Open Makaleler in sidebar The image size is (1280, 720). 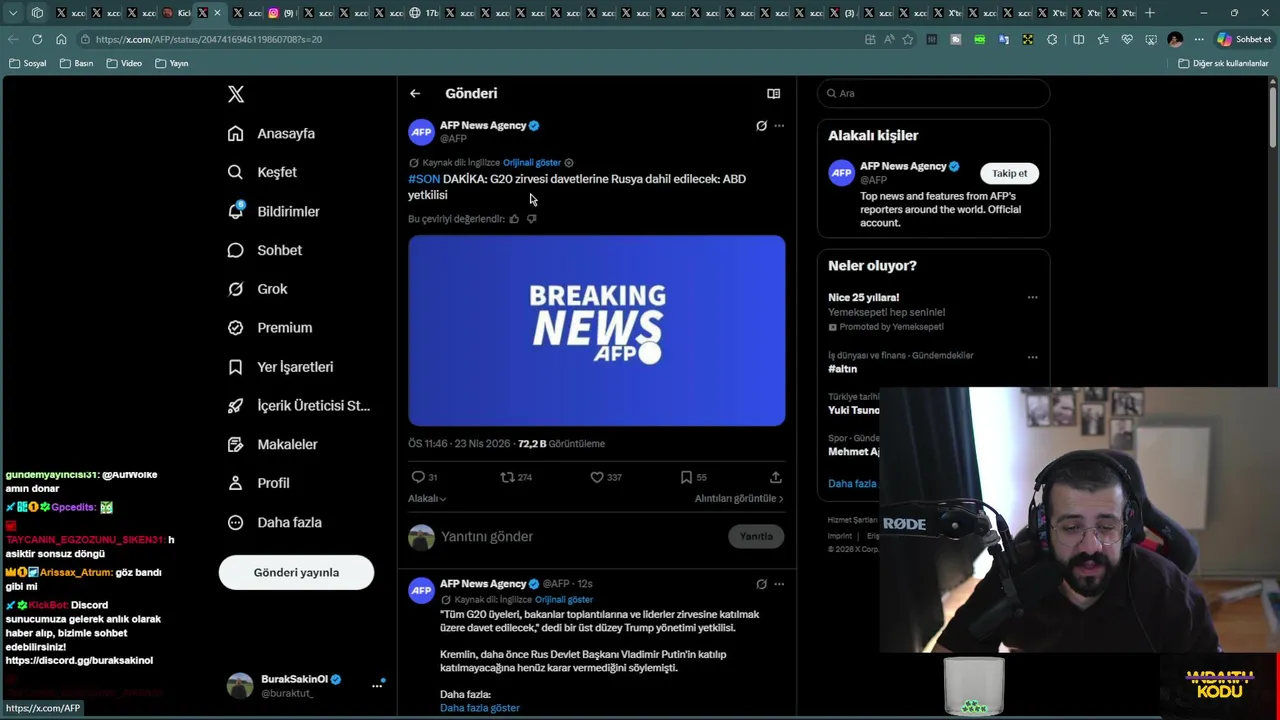[272, 444]
